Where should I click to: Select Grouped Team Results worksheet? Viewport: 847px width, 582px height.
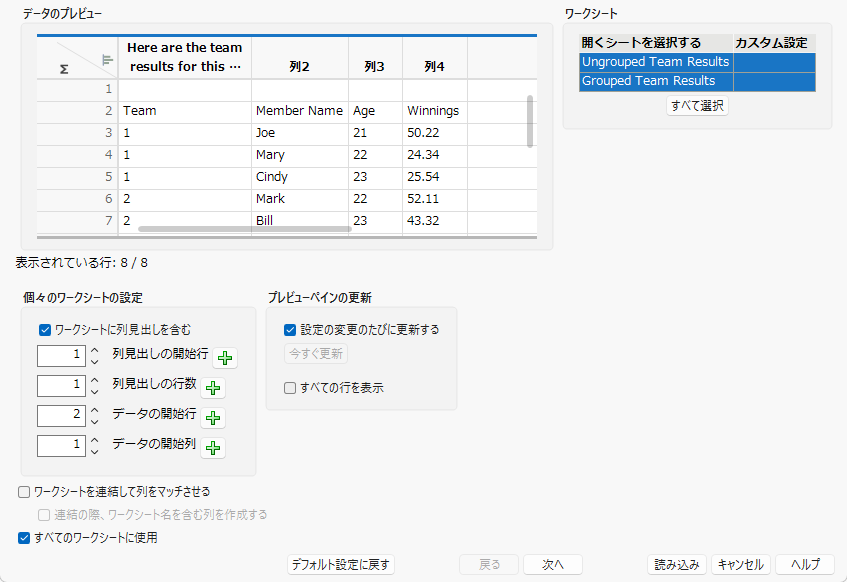pyautogui.click(x=656, y=81)
